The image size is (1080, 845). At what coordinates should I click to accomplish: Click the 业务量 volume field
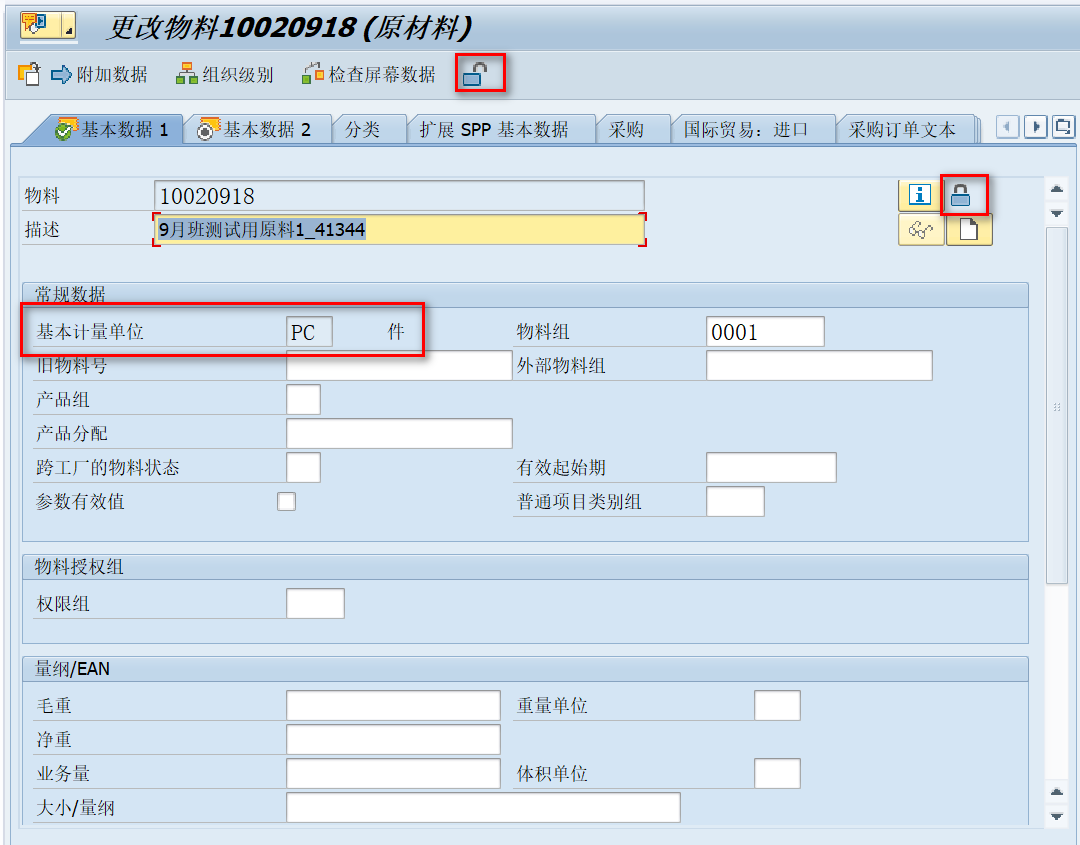tap(393, 773)
